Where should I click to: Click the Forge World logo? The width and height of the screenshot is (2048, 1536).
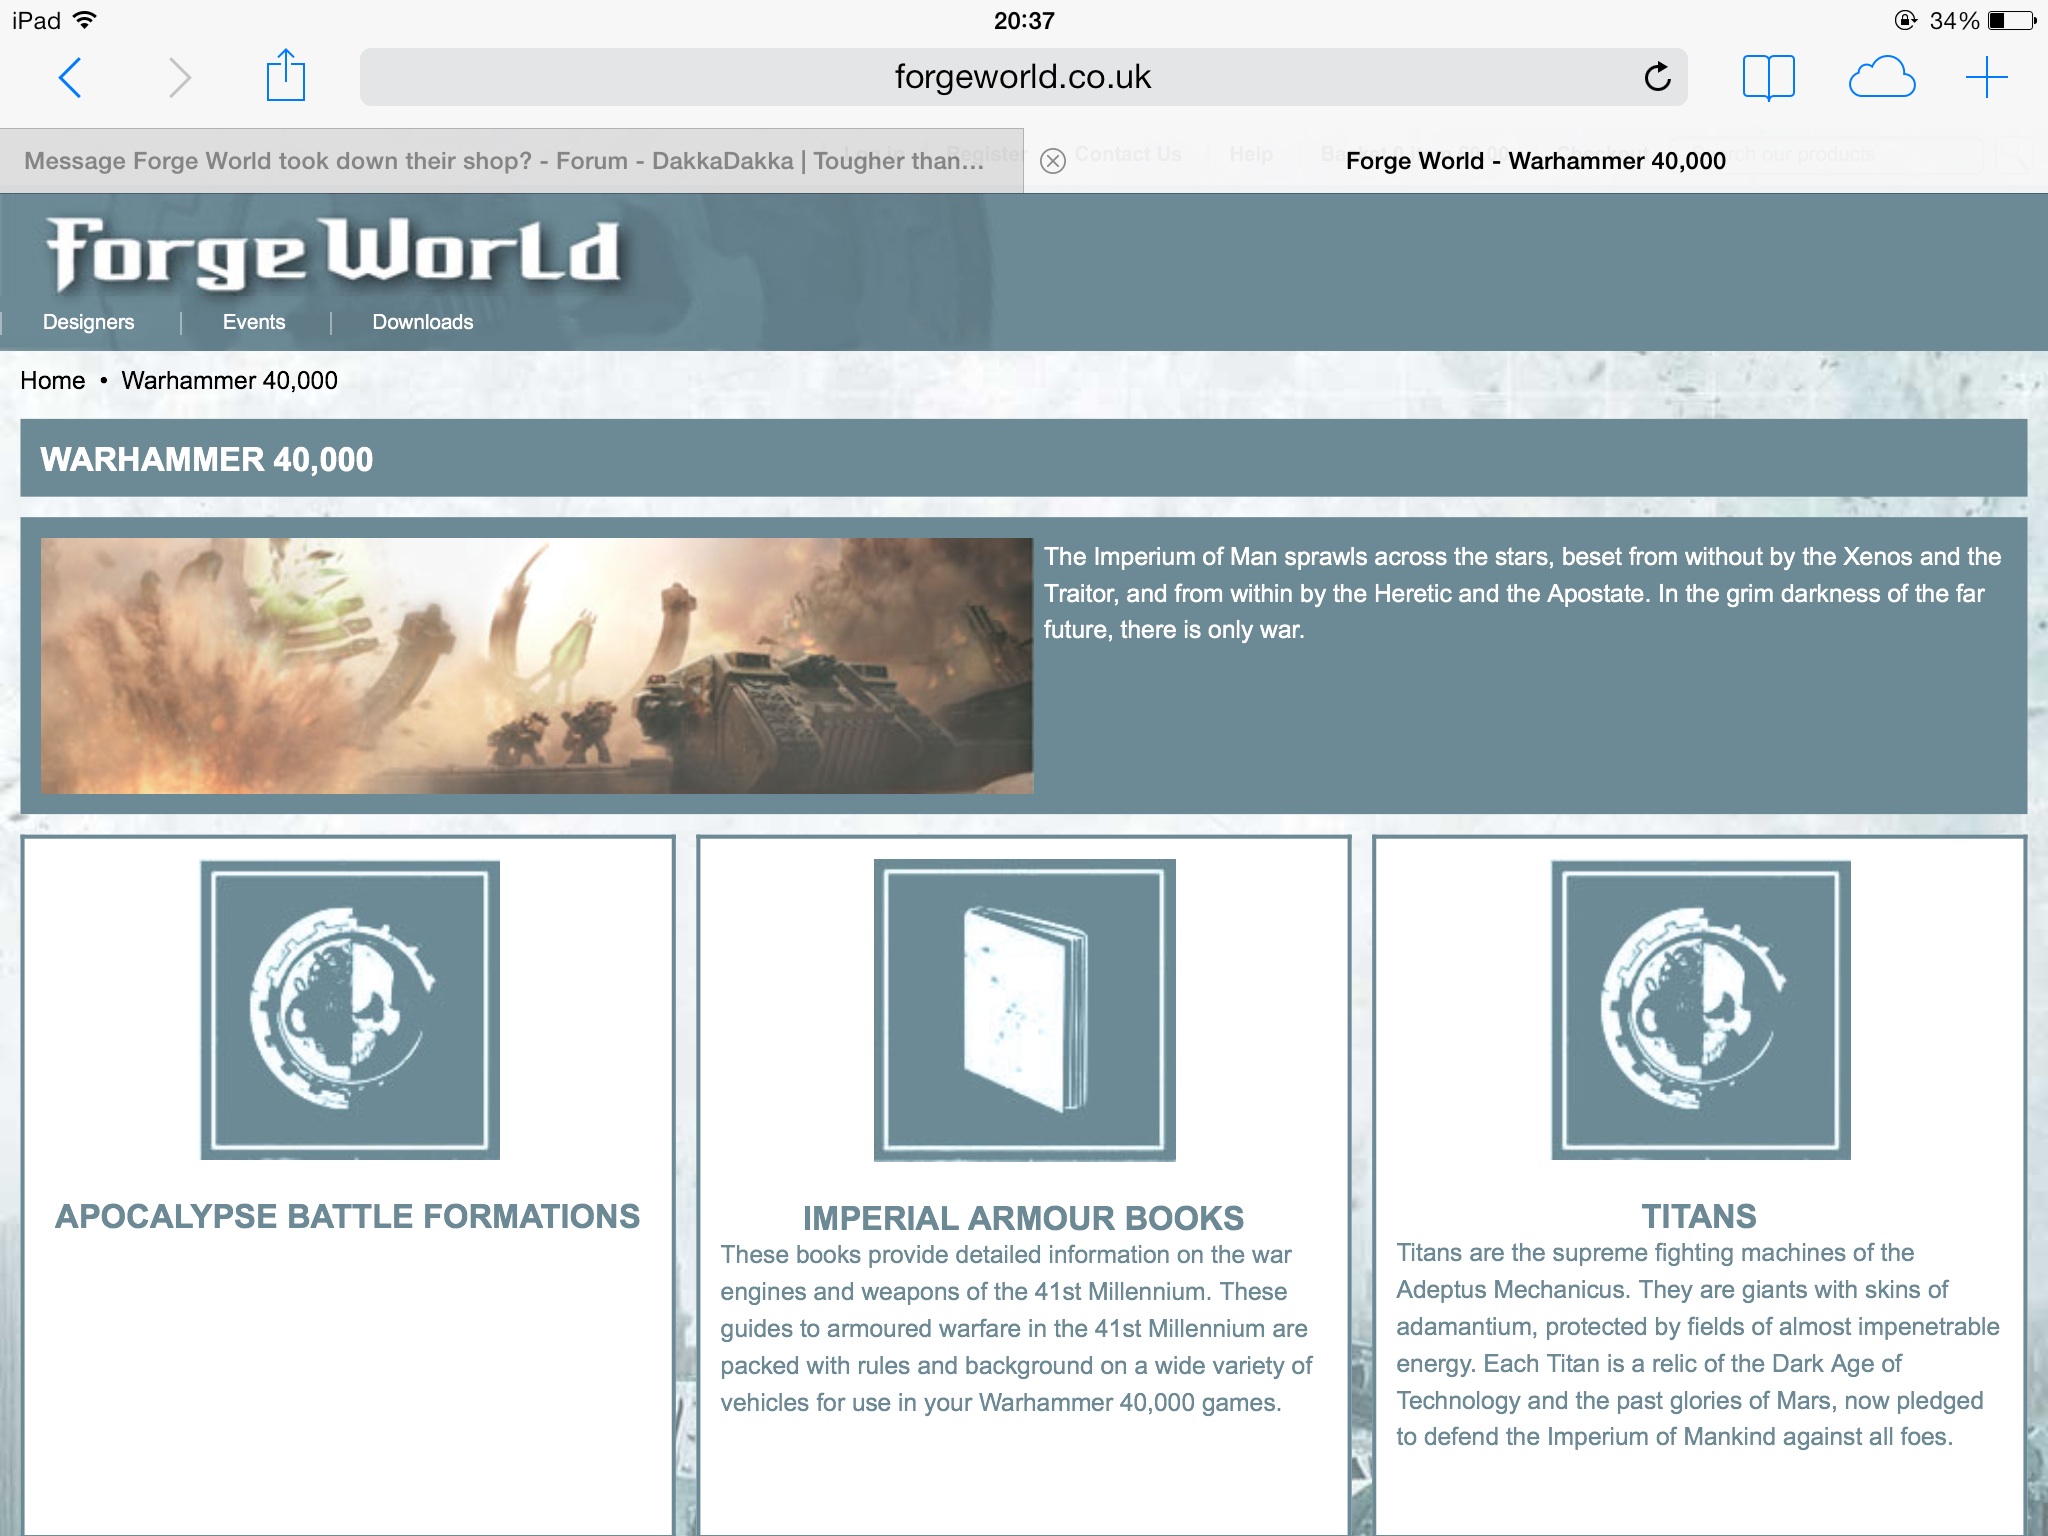coord(333,254)
